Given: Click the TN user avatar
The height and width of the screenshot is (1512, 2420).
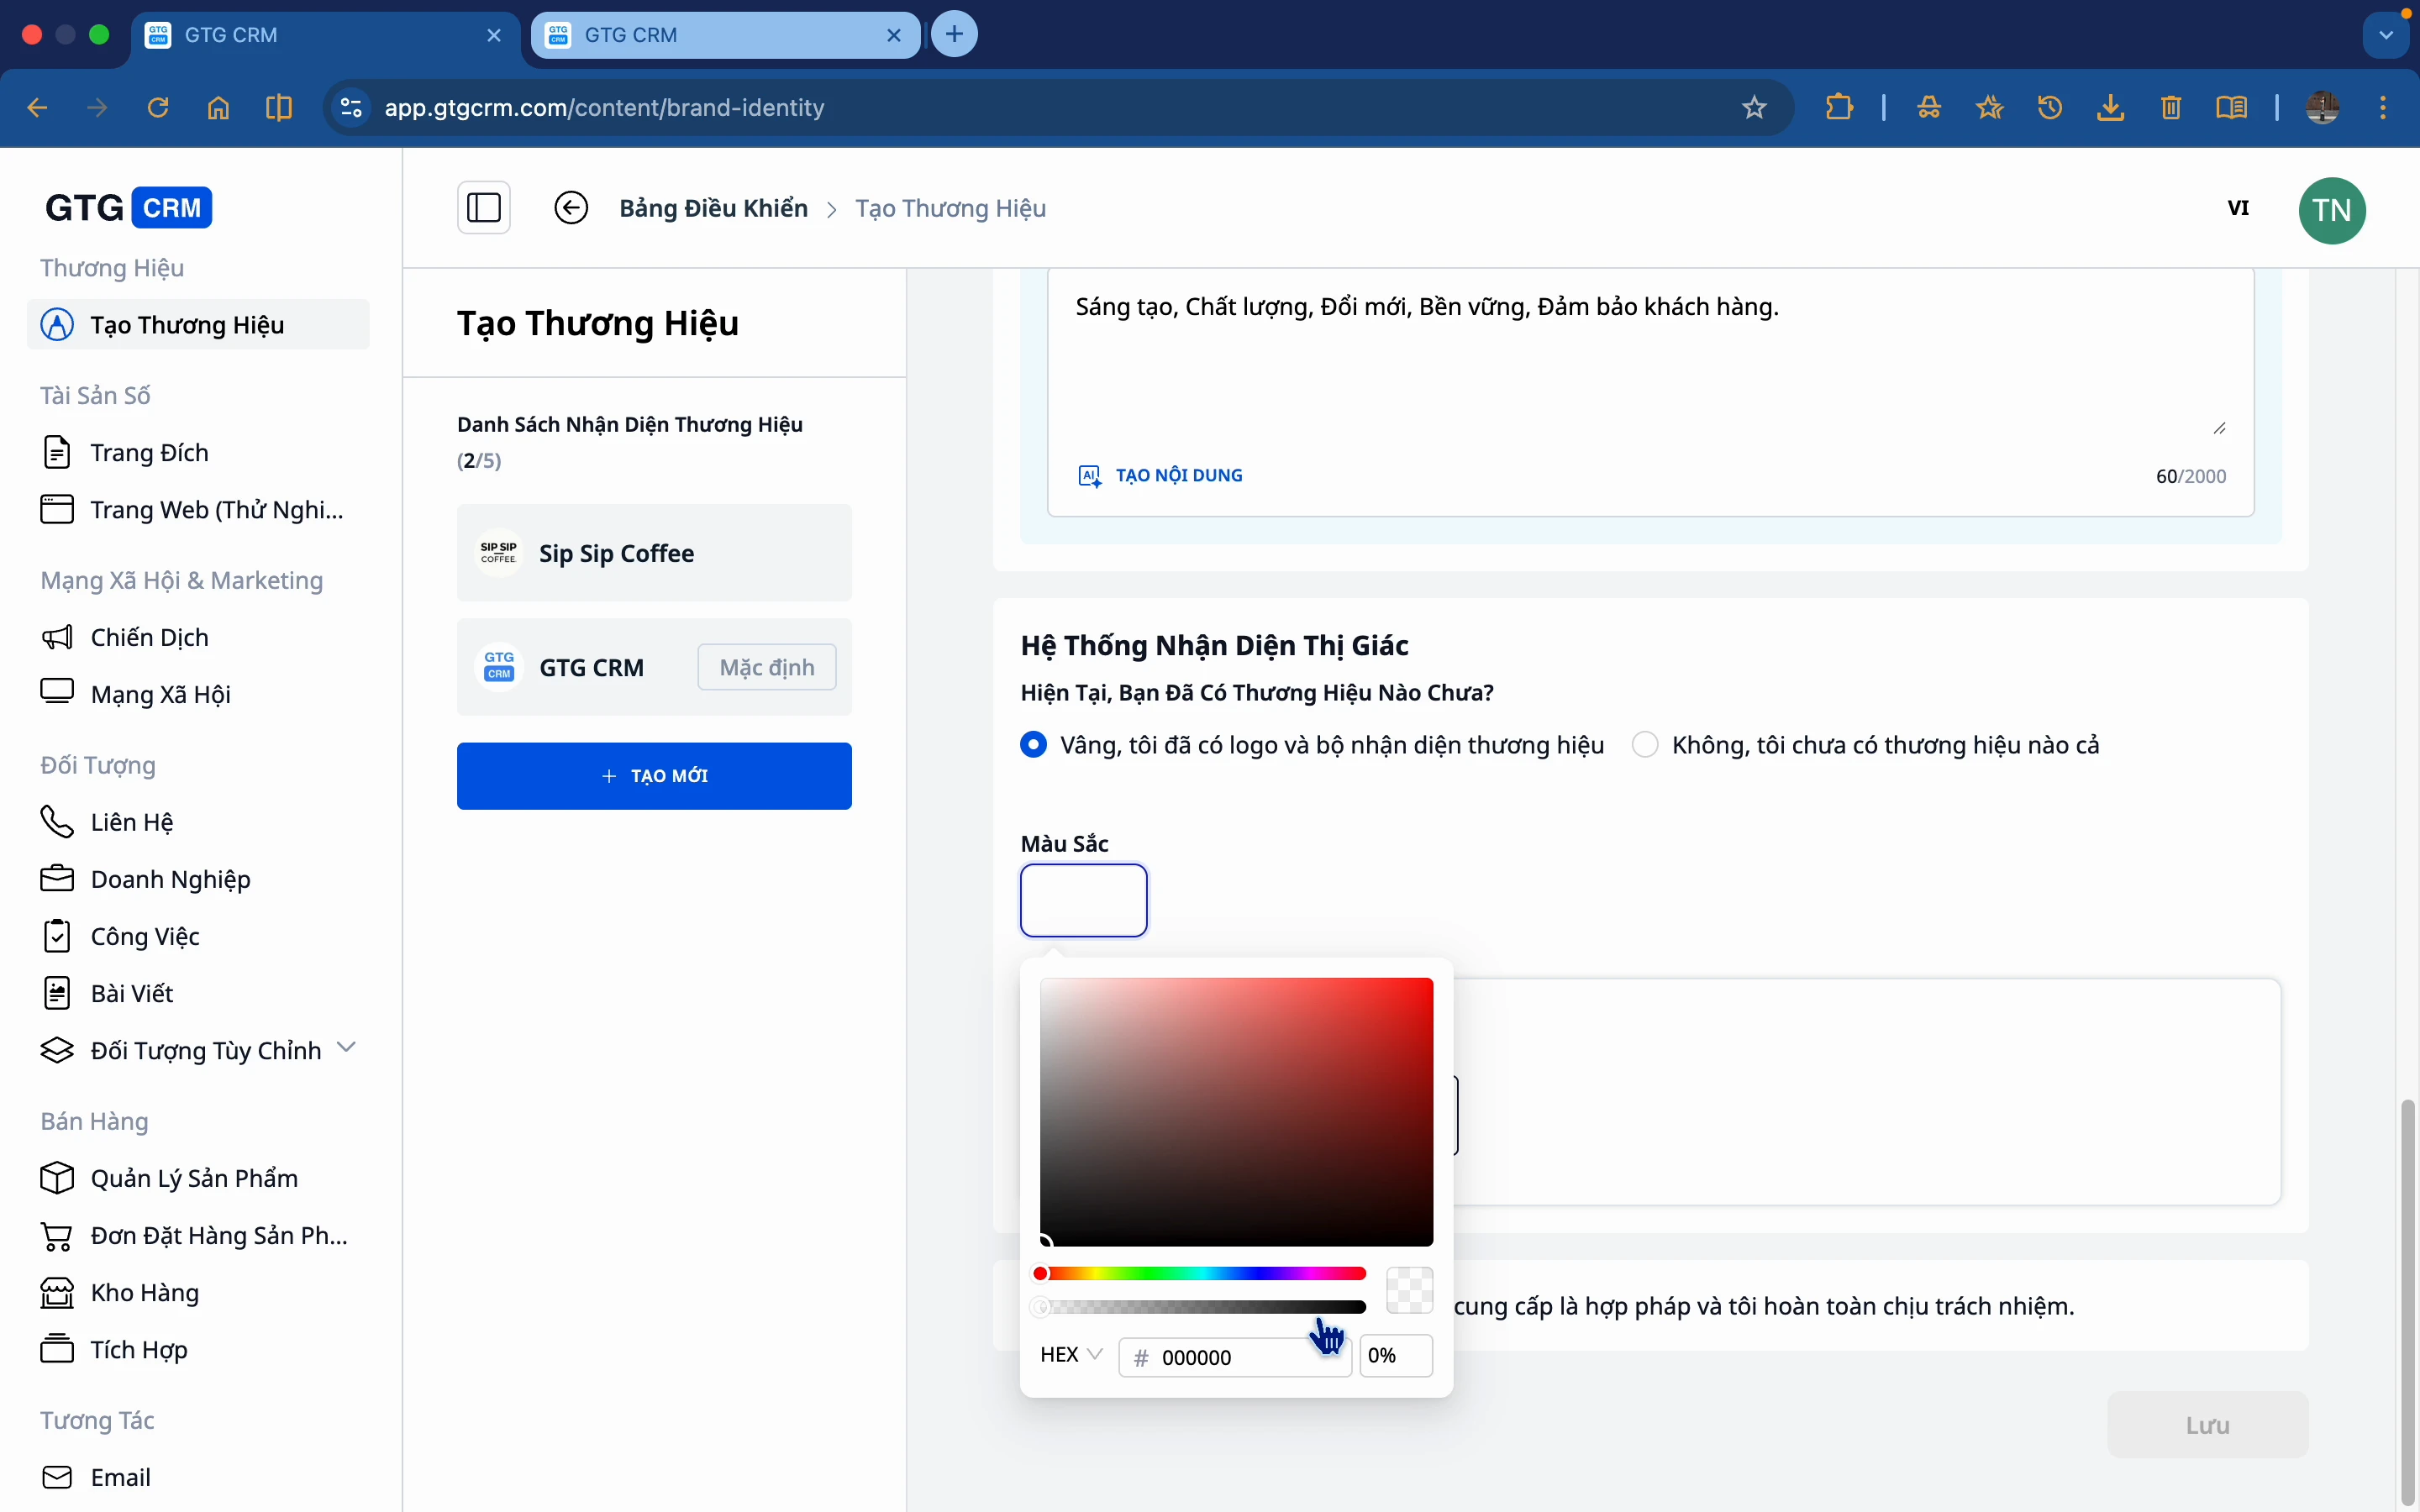Looking at the screenshot, I should pyautogui.click(x=2331, y=210).
